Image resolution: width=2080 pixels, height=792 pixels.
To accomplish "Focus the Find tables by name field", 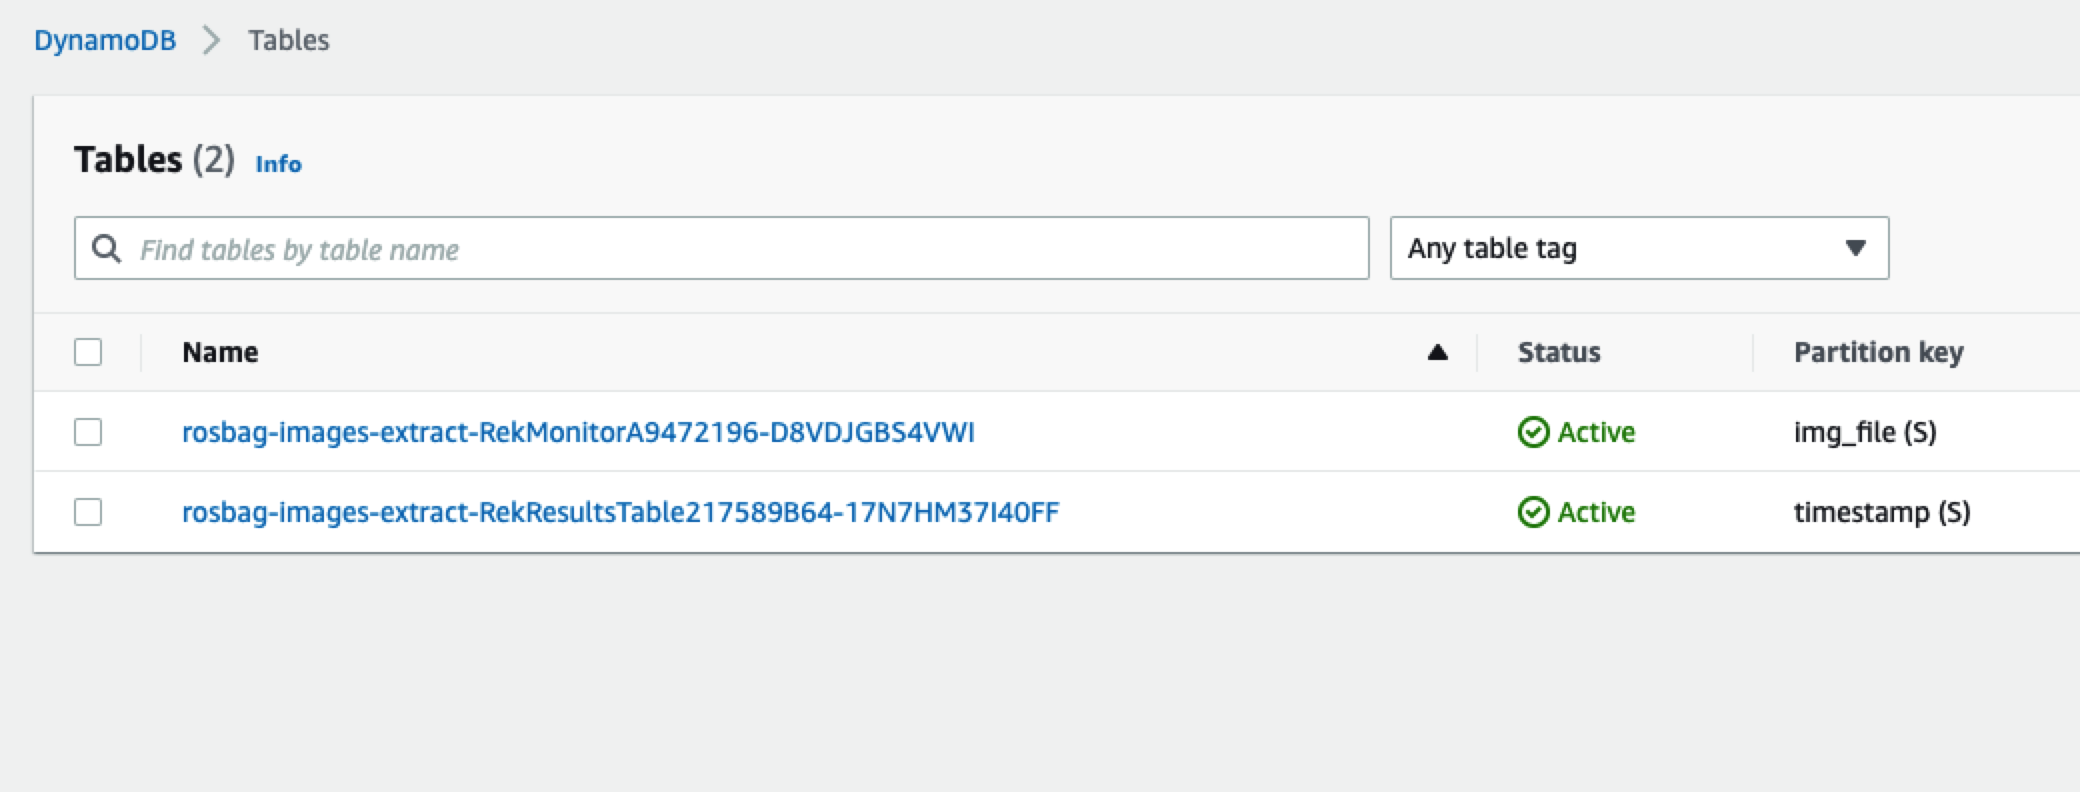I will (x=721, y=248).
